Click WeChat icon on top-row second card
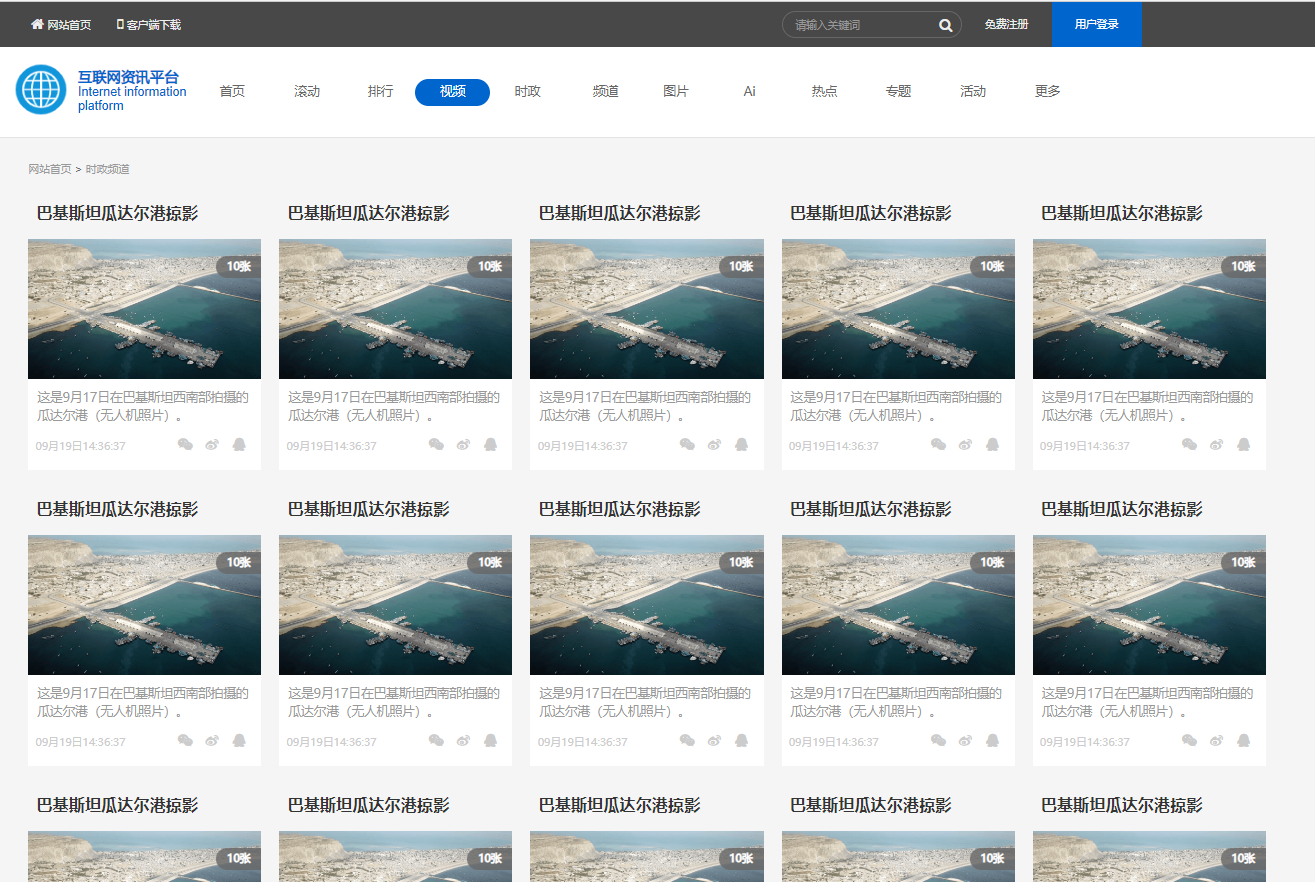1315x882 pixels. pos(436,445)
